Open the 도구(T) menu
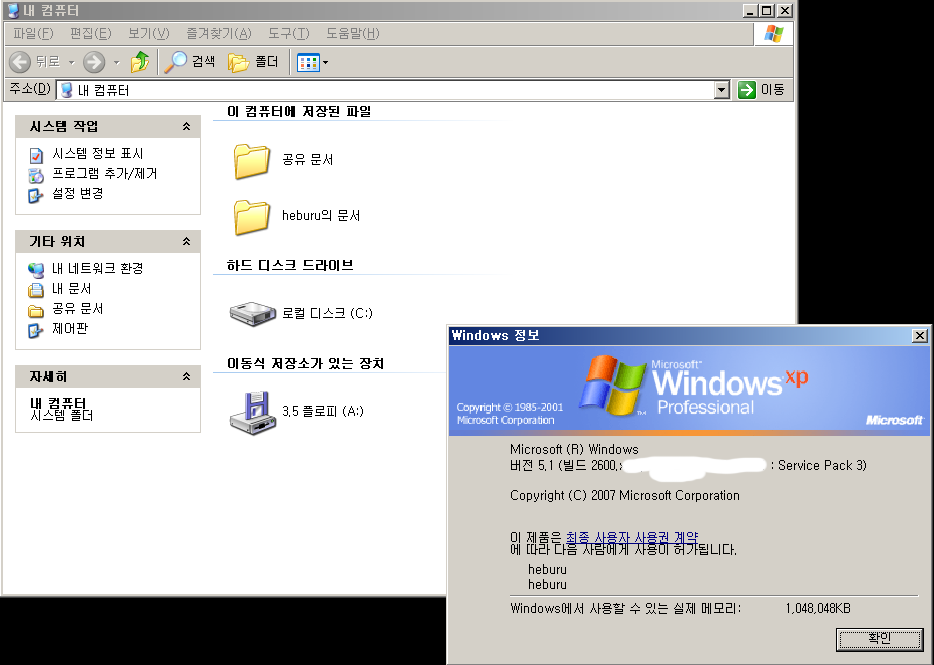The image size is (934, 665). click(288, 34)
